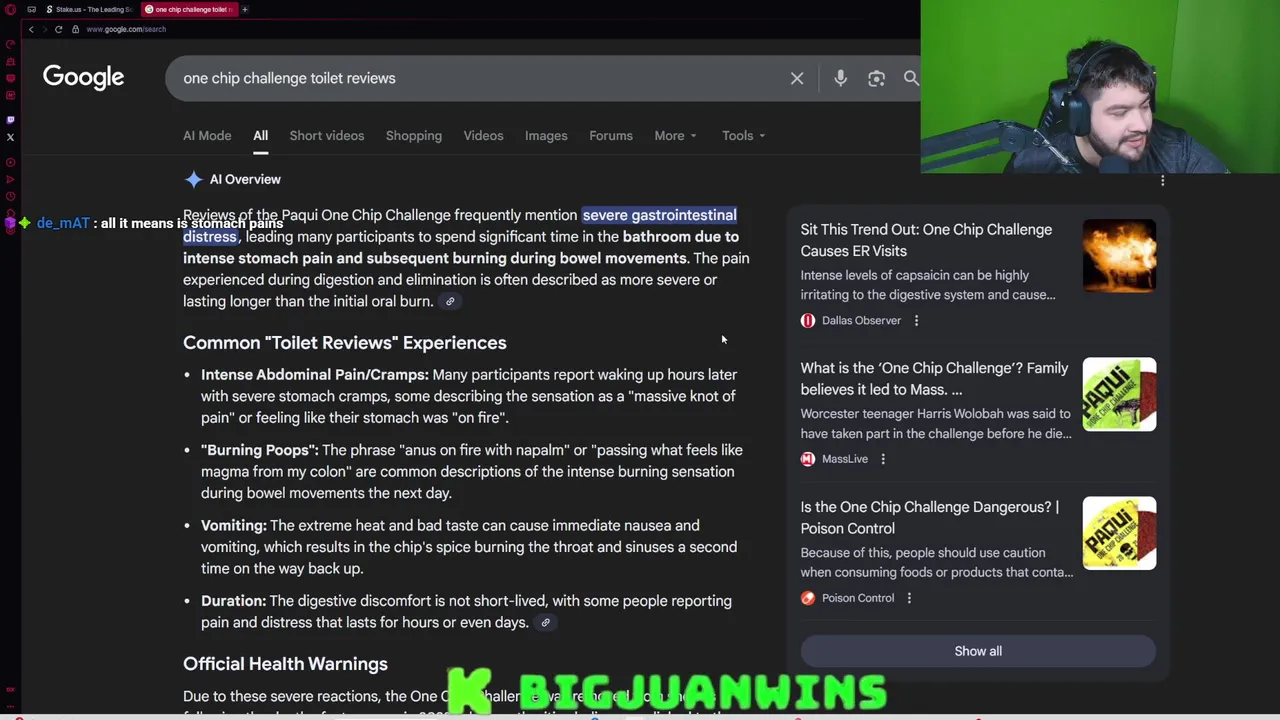Click the Google logo
1280x720 pixels.
(84, 78)
